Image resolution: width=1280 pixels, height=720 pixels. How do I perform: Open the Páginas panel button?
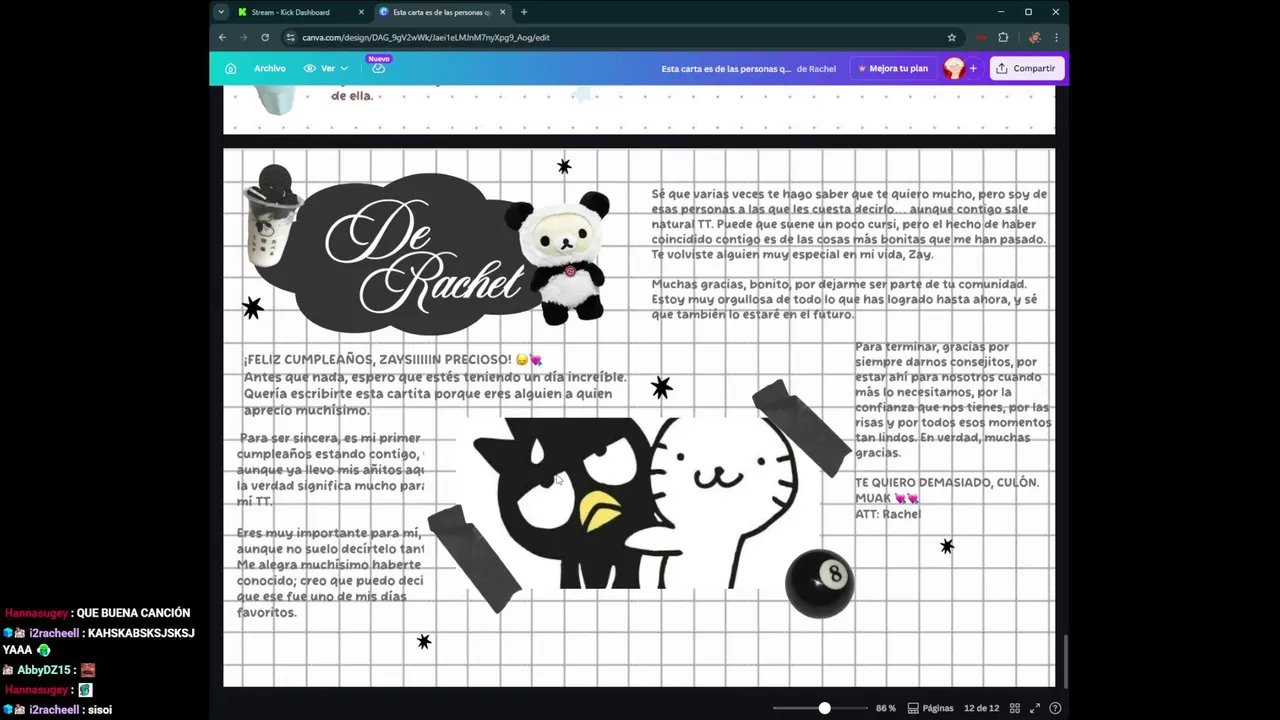pyautogui.click(x=930, y=708)
